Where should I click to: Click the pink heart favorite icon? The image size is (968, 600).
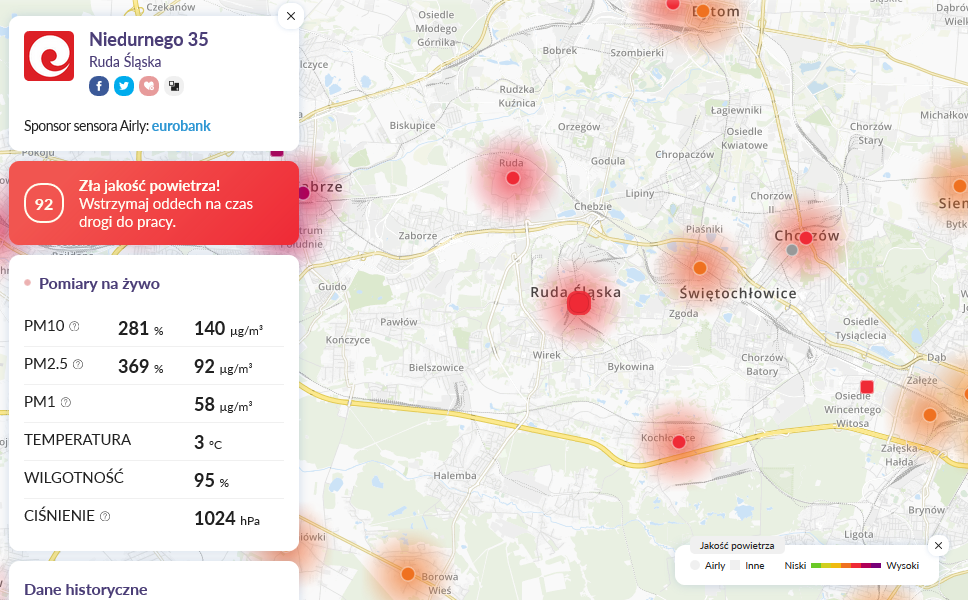tap(149, 86)
